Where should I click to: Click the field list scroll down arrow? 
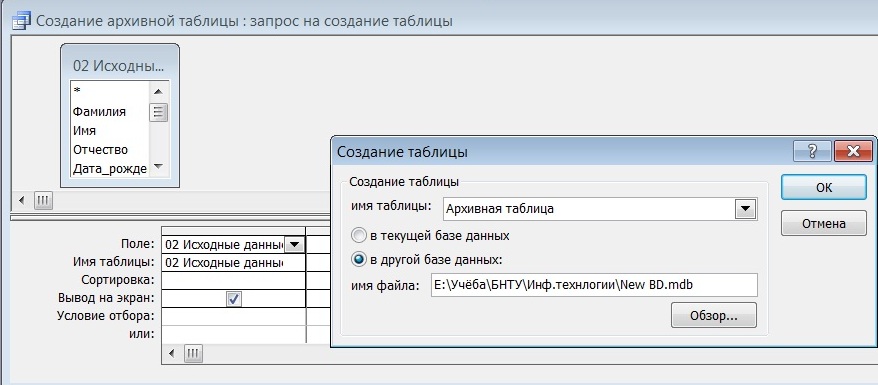(158, 167)
